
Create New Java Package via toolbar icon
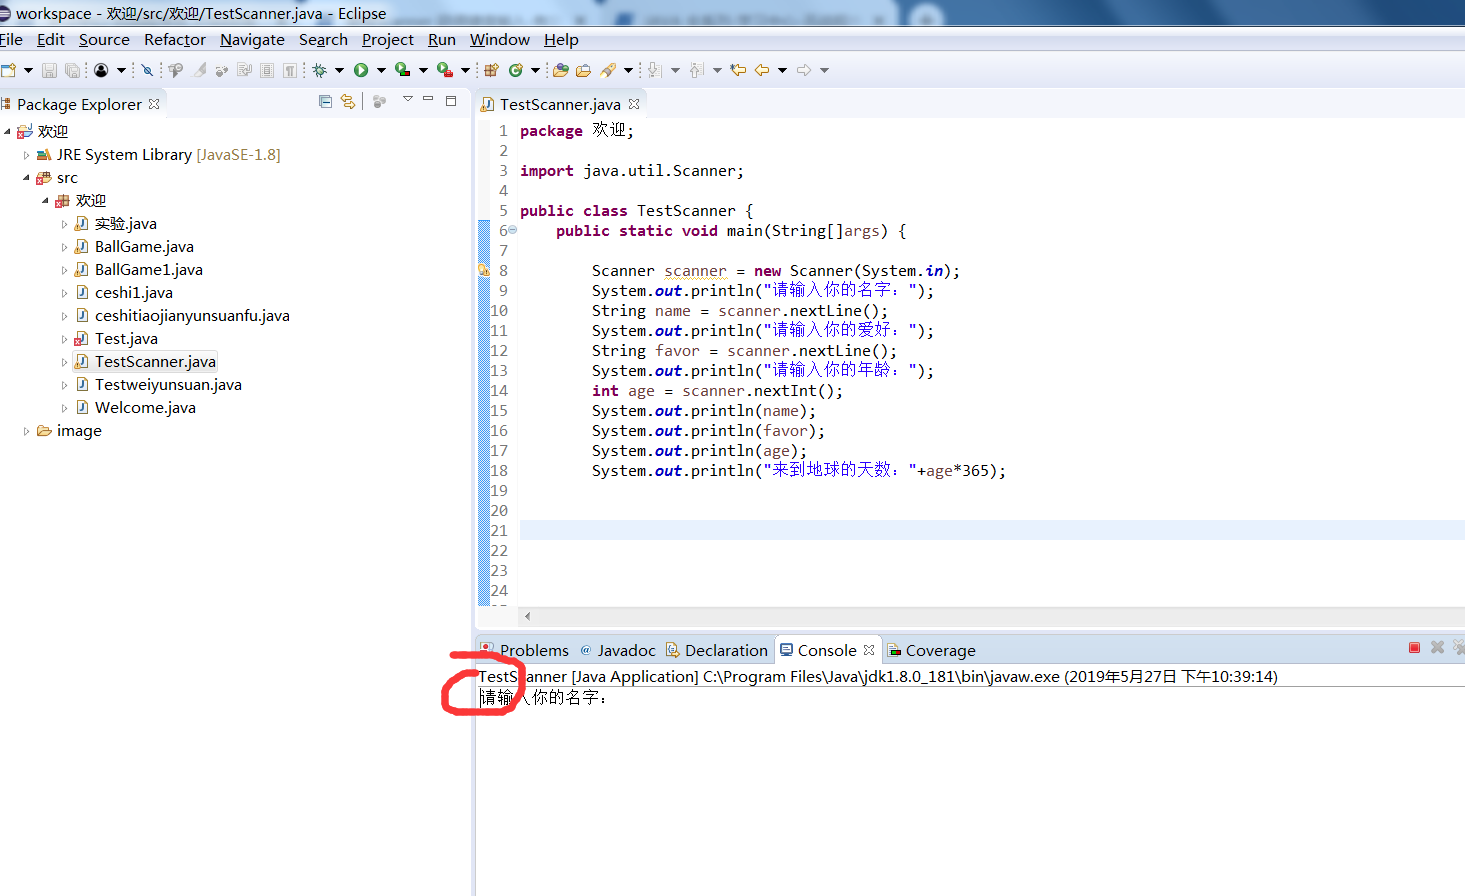coord(491,70)
